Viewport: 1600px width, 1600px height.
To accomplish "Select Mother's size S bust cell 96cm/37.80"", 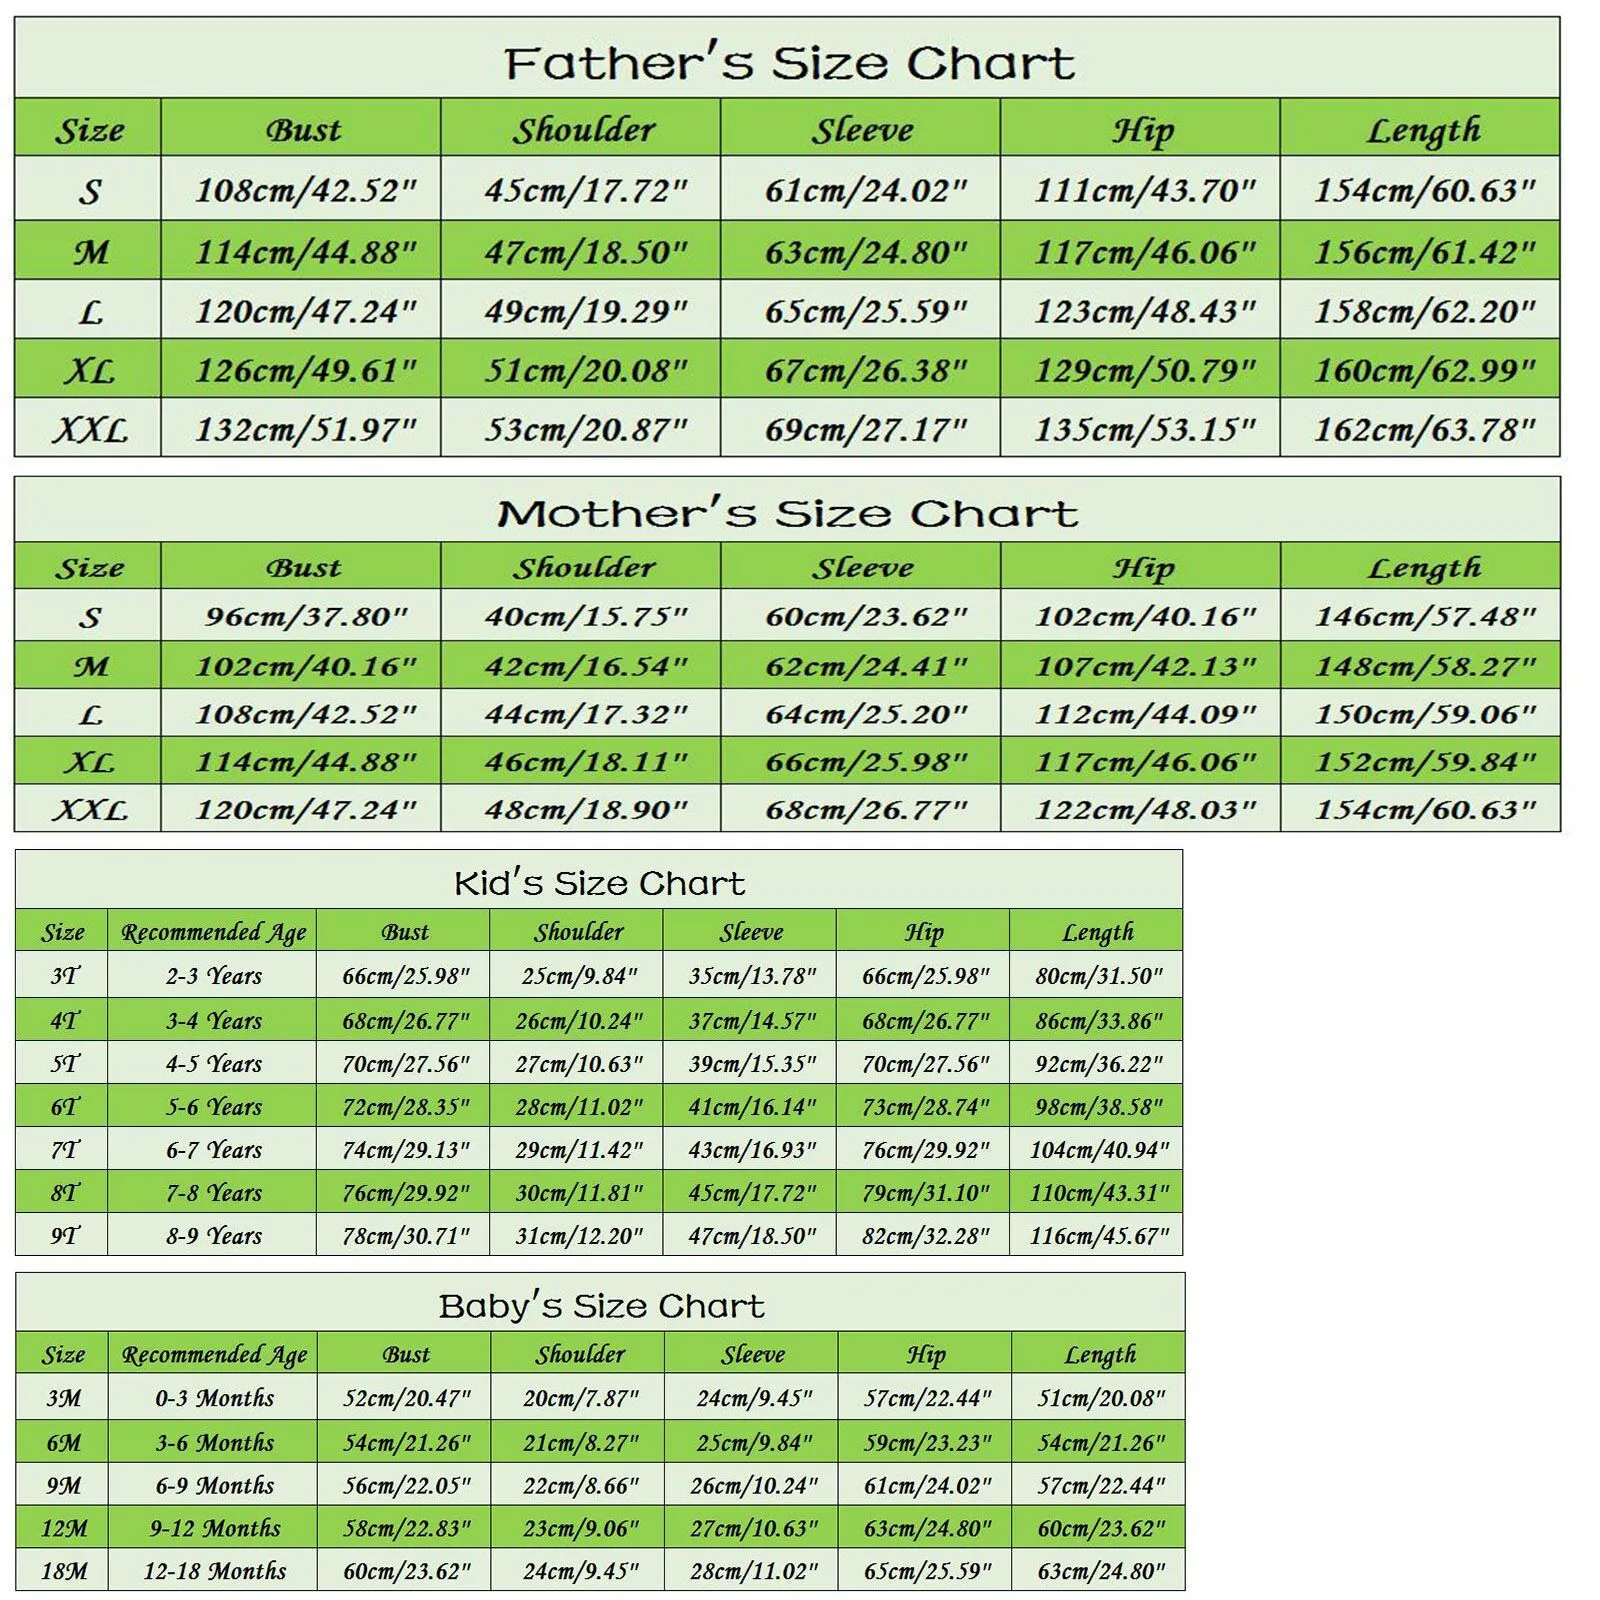I will coord(304,616).
